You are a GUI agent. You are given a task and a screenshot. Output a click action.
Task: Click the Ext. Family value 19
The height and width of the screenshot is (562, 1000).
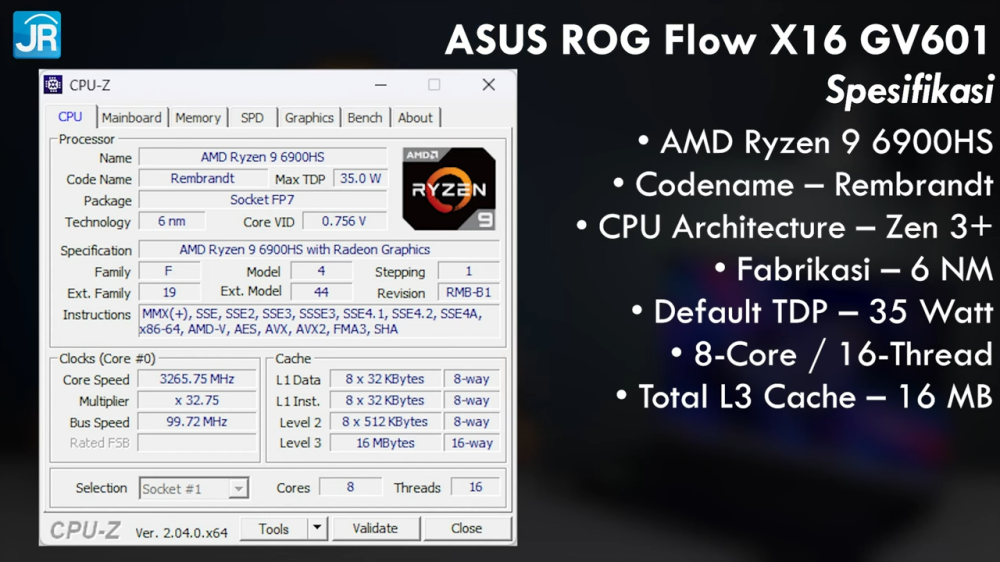tap(169, 292)
